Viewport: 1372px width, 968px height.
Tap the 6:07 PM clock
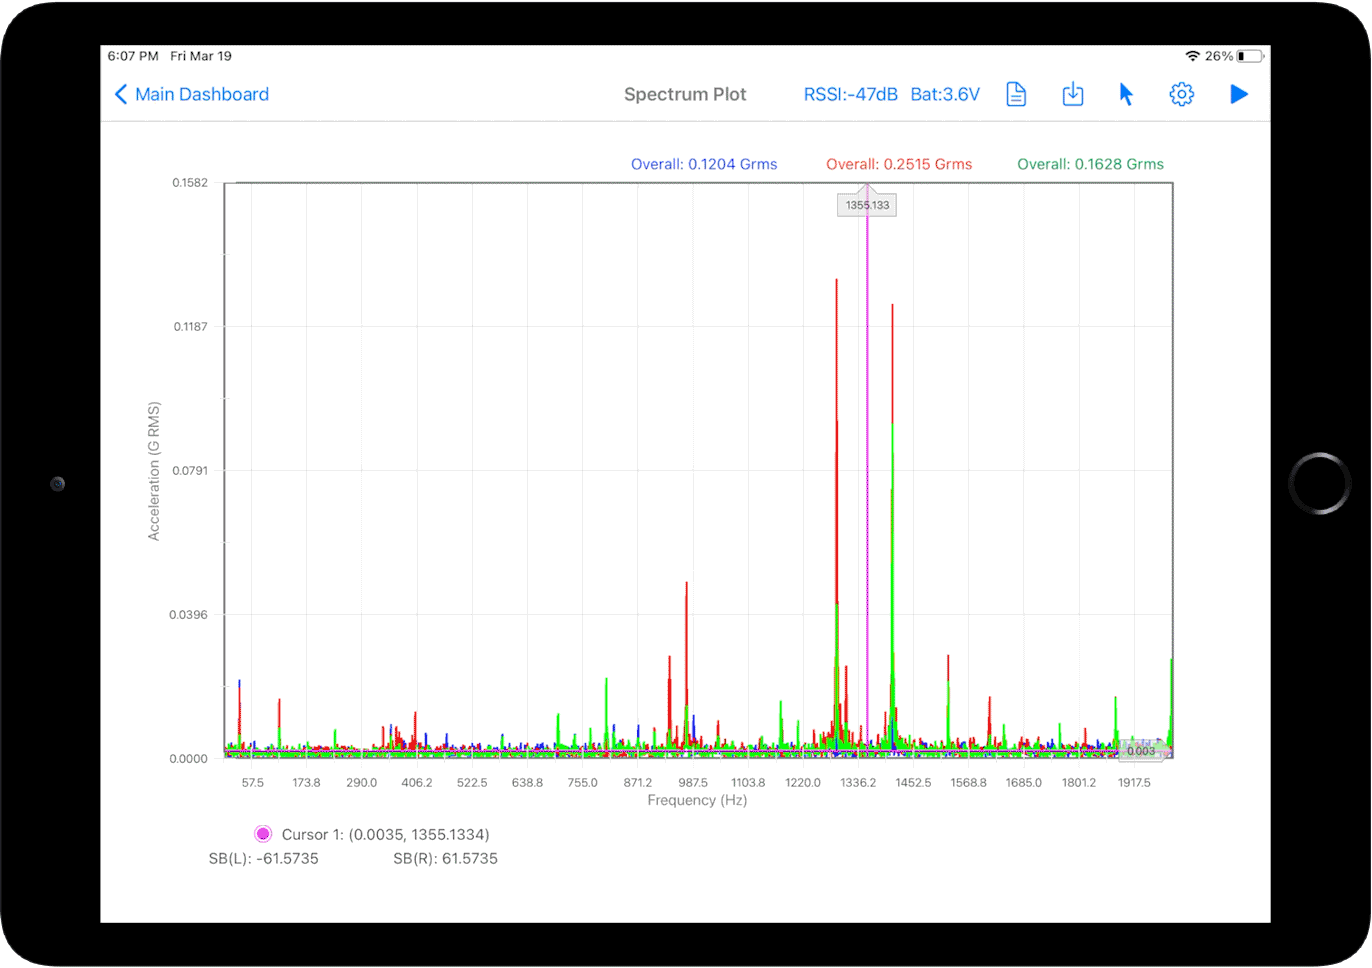click(133, 56)
